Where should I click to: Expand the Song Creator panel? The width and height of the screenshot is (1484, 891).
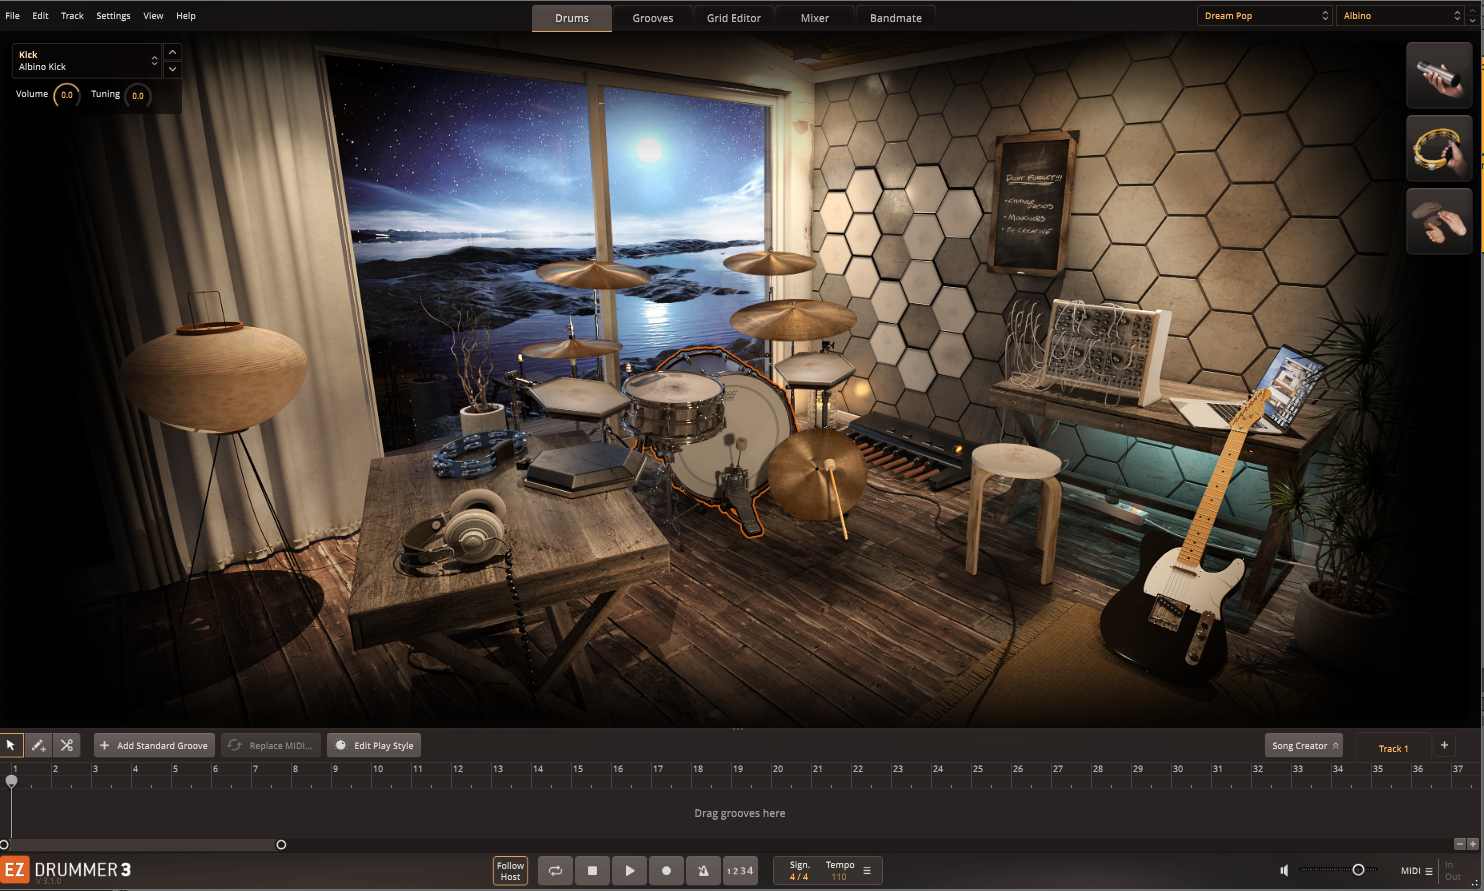pyautogui.click(x=1304, y=746)
